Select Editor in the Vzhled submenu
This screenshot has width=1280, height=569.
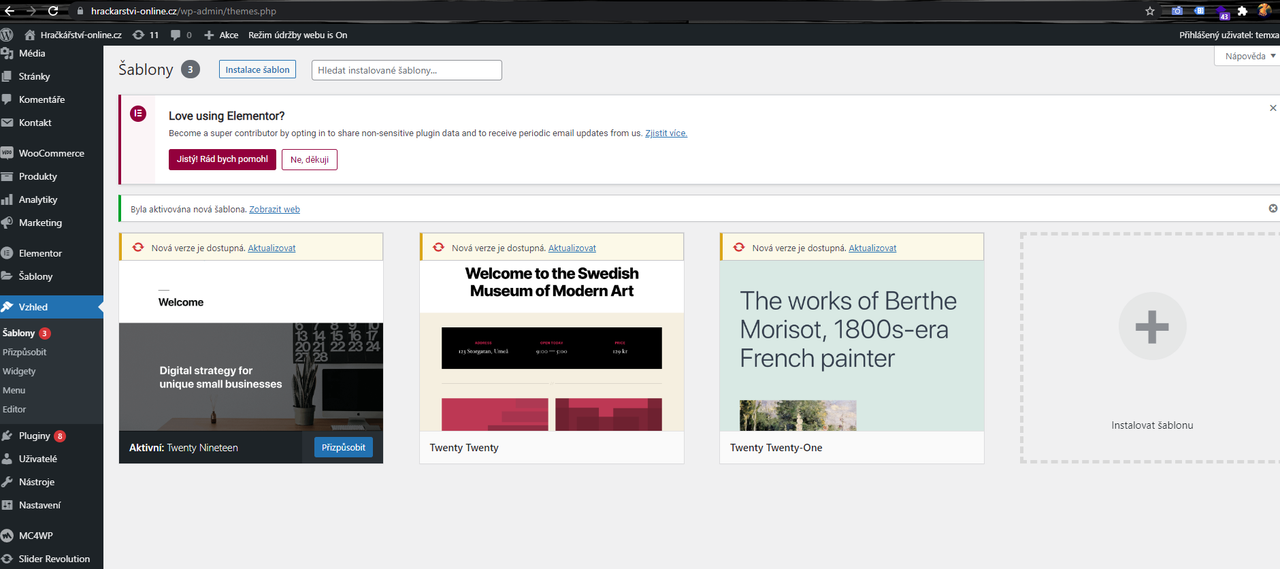tap(14, 409)
